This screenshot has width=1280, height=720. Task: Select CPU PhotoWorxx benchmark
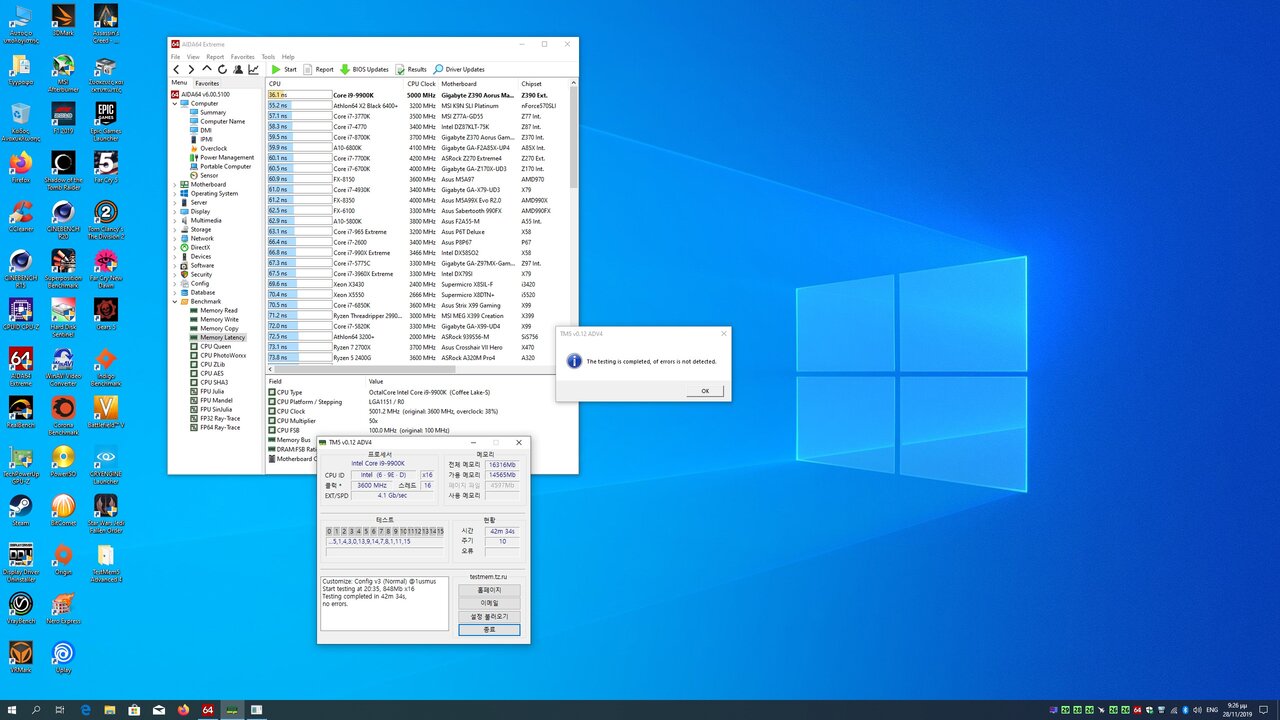[x=217, y=355]
